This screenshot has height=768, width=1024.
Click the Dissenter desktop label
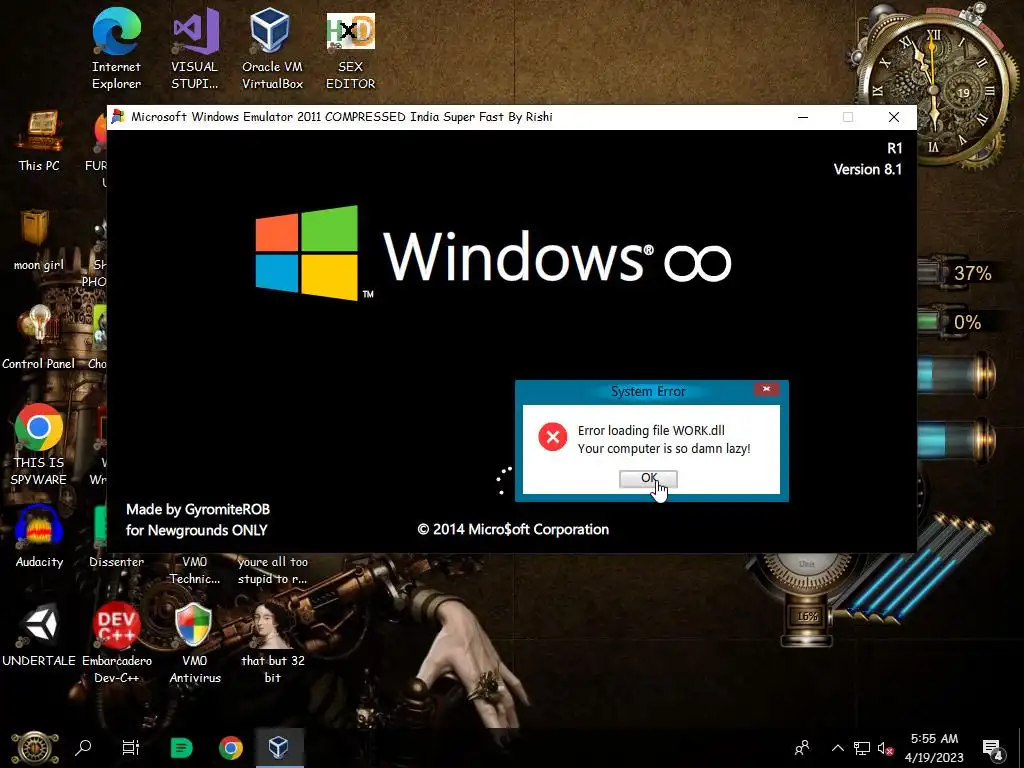pos(117,562)
